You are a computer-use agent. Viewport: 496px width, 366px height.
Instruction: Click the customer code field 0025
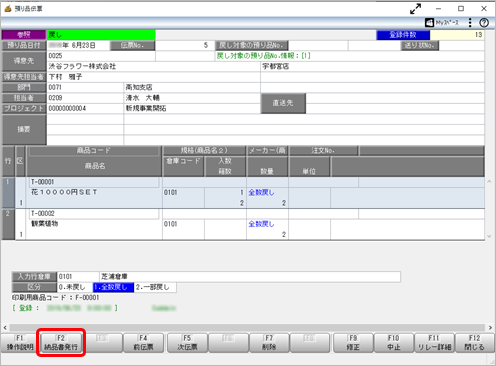click(101, 56)
